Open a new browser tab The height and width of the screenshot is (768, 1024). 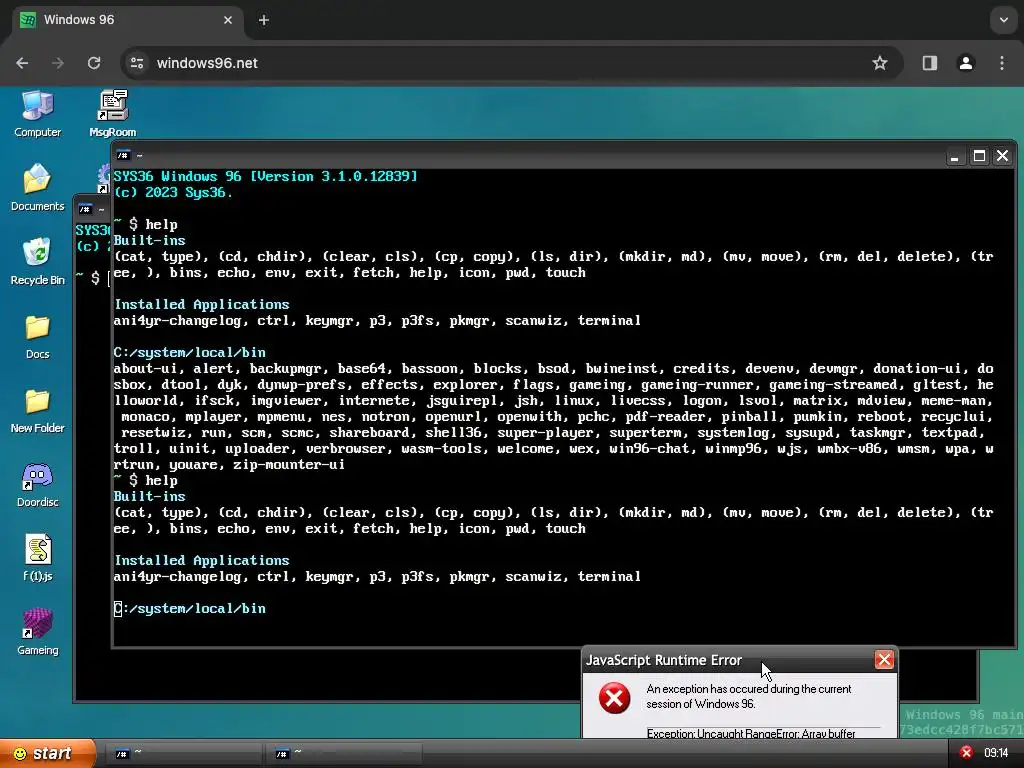(264, 20)
